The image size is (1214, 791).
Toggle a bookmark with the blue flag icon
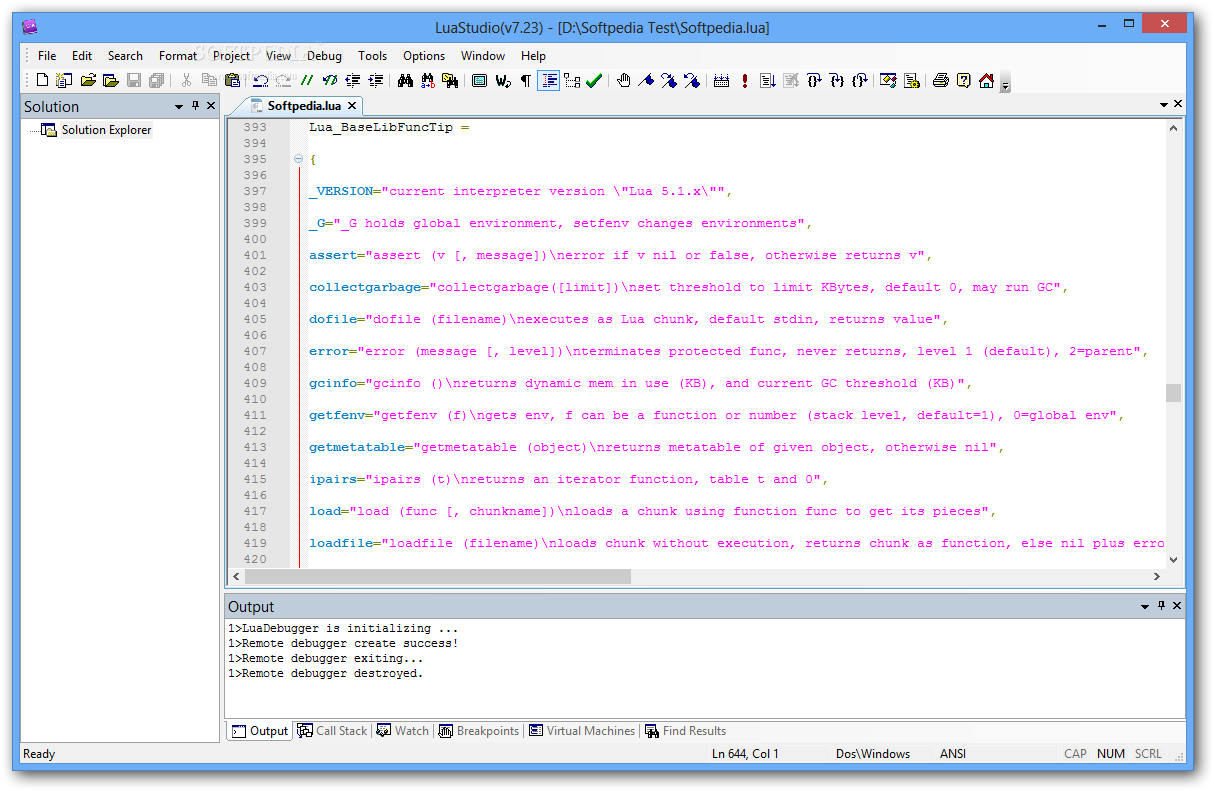pos(646,81)
